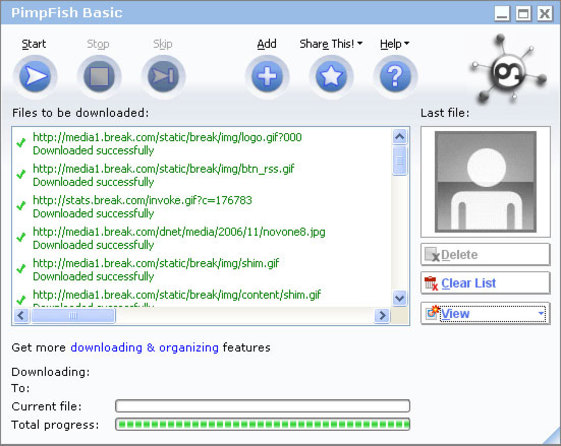Click the Last file label

[445, 113]
